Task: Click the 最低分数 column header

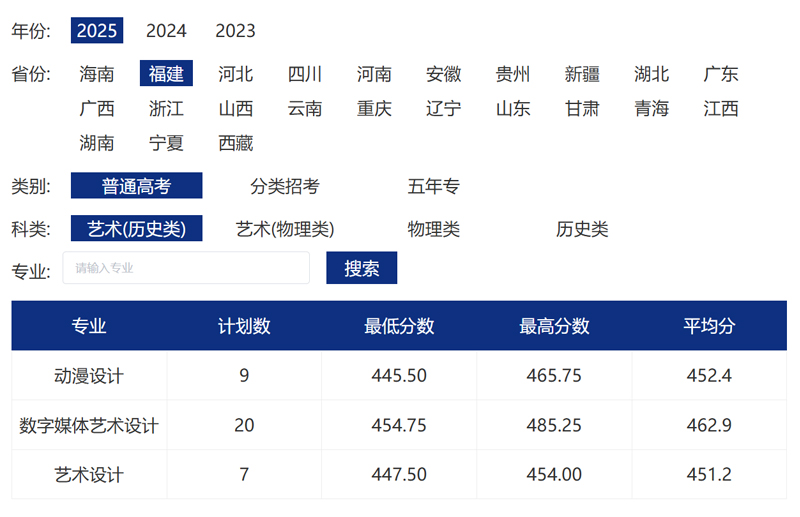Action: click(399, 326)
